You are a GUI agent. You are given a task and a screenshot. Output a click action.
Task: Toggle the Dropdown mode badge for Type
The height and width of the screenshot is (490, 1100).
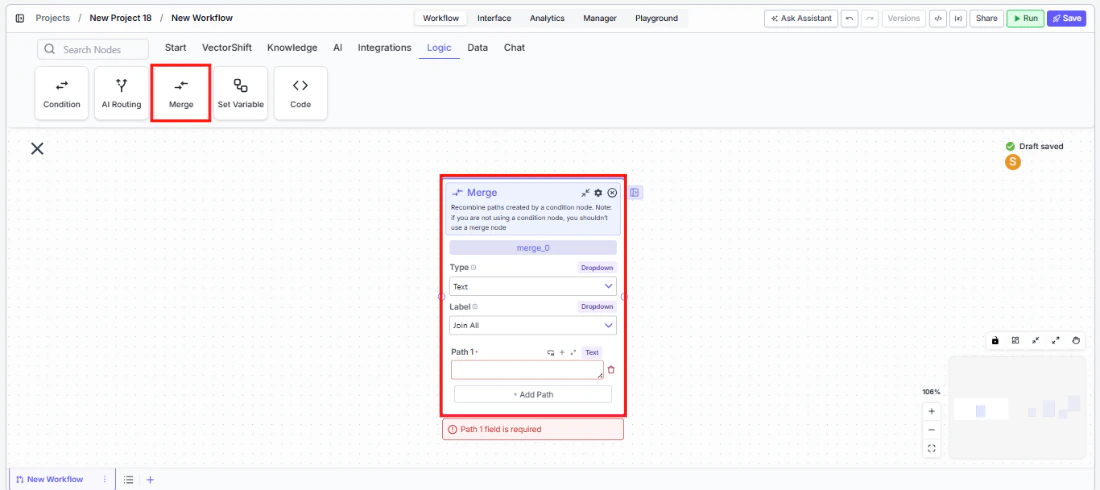(x=597, y=267)
